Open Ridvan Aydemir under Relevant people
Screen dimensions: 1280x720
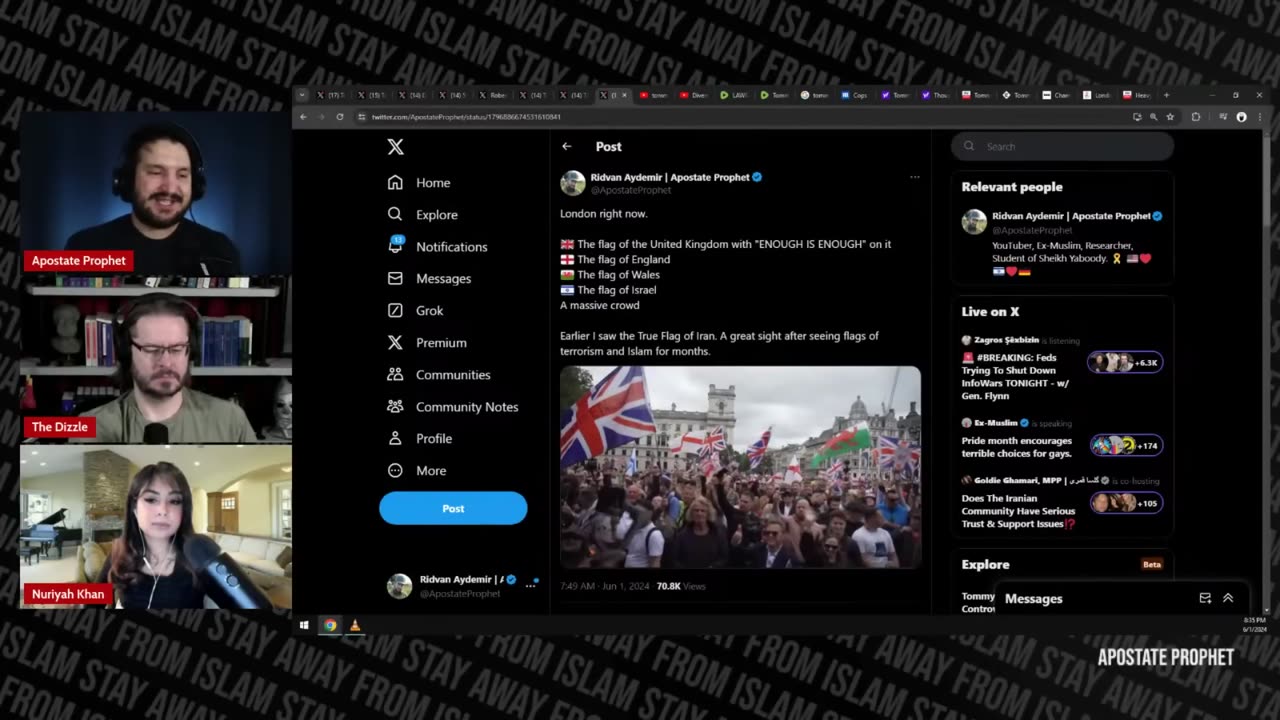point(1071,216)
